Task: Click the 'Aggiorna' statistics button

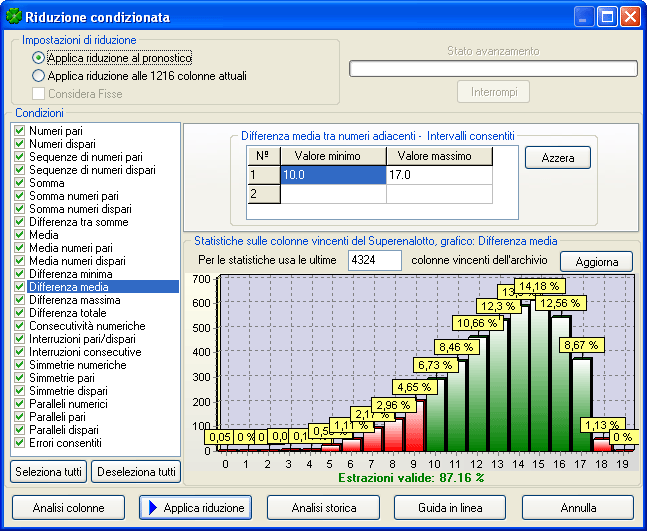Action: (x=596, y=261)
